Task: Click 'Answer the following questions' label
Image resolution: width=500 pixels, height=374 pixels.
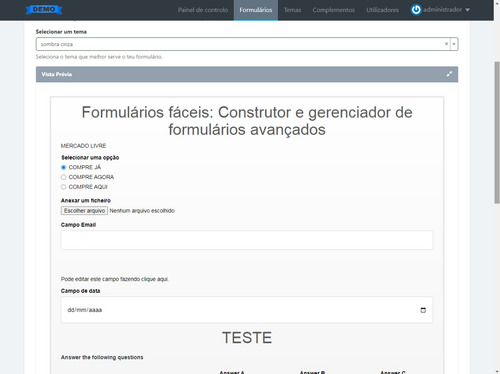Action: pos(102,357)
